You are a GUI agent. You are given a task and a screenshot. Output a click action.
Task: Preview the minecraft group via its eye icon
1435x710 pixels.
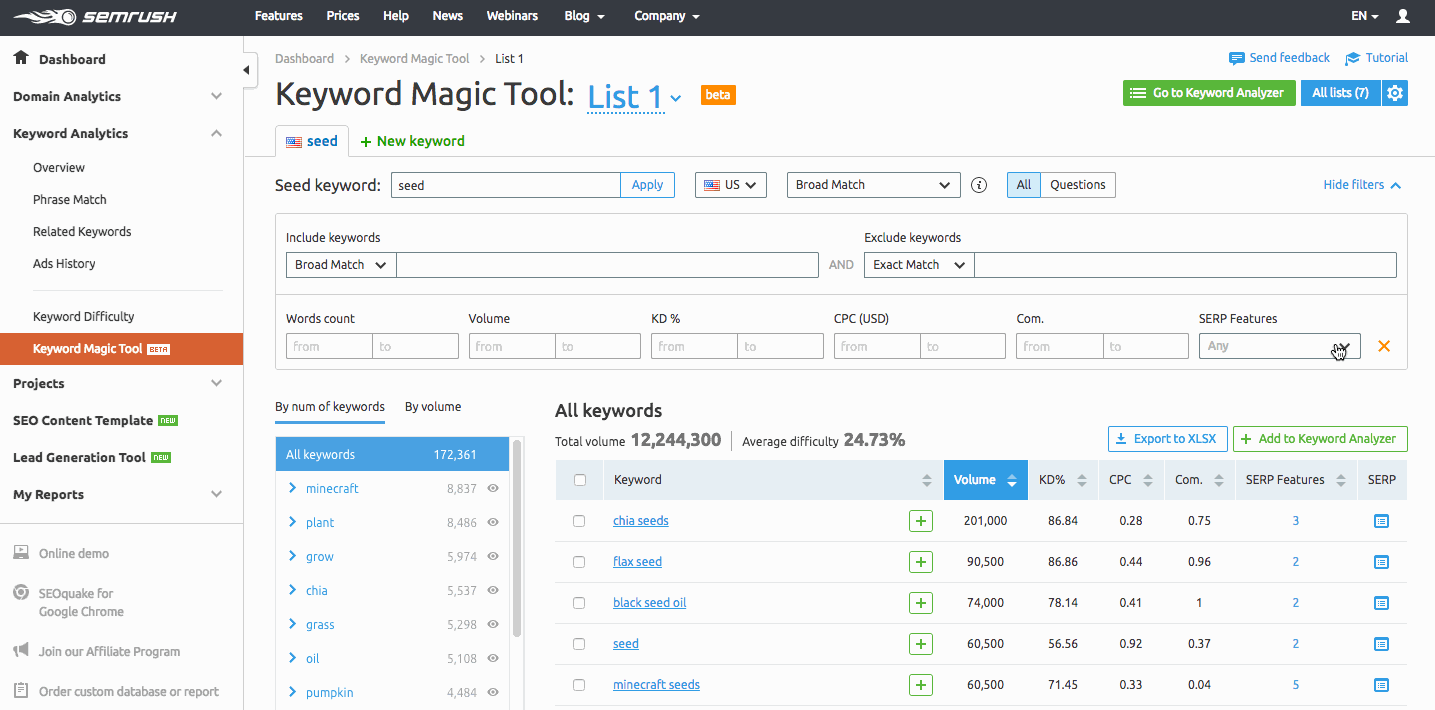(491, 488)
